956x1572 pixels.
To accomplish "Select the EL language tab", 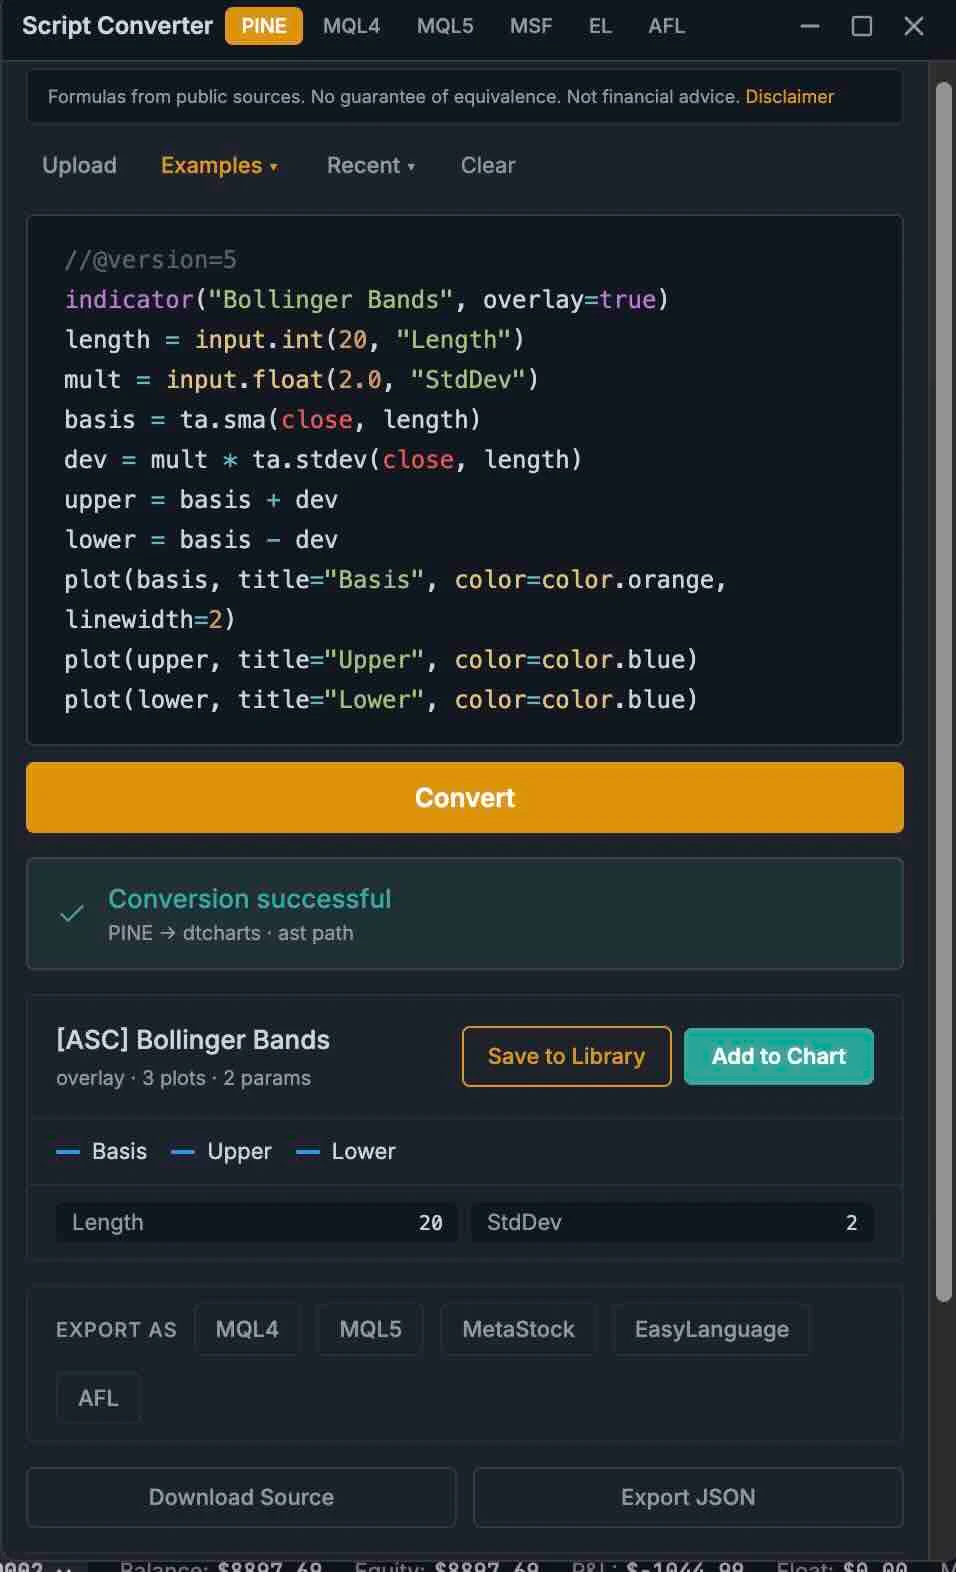I will tap(600, 26).
